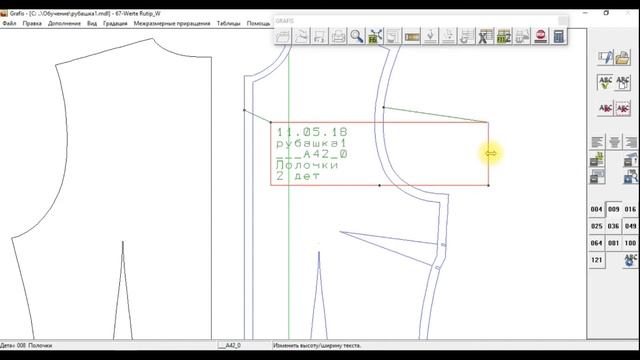Click the open-folder icon in GRAFIS toolbar
Viewport: 640px width, 360px height.
pos(283,36)
